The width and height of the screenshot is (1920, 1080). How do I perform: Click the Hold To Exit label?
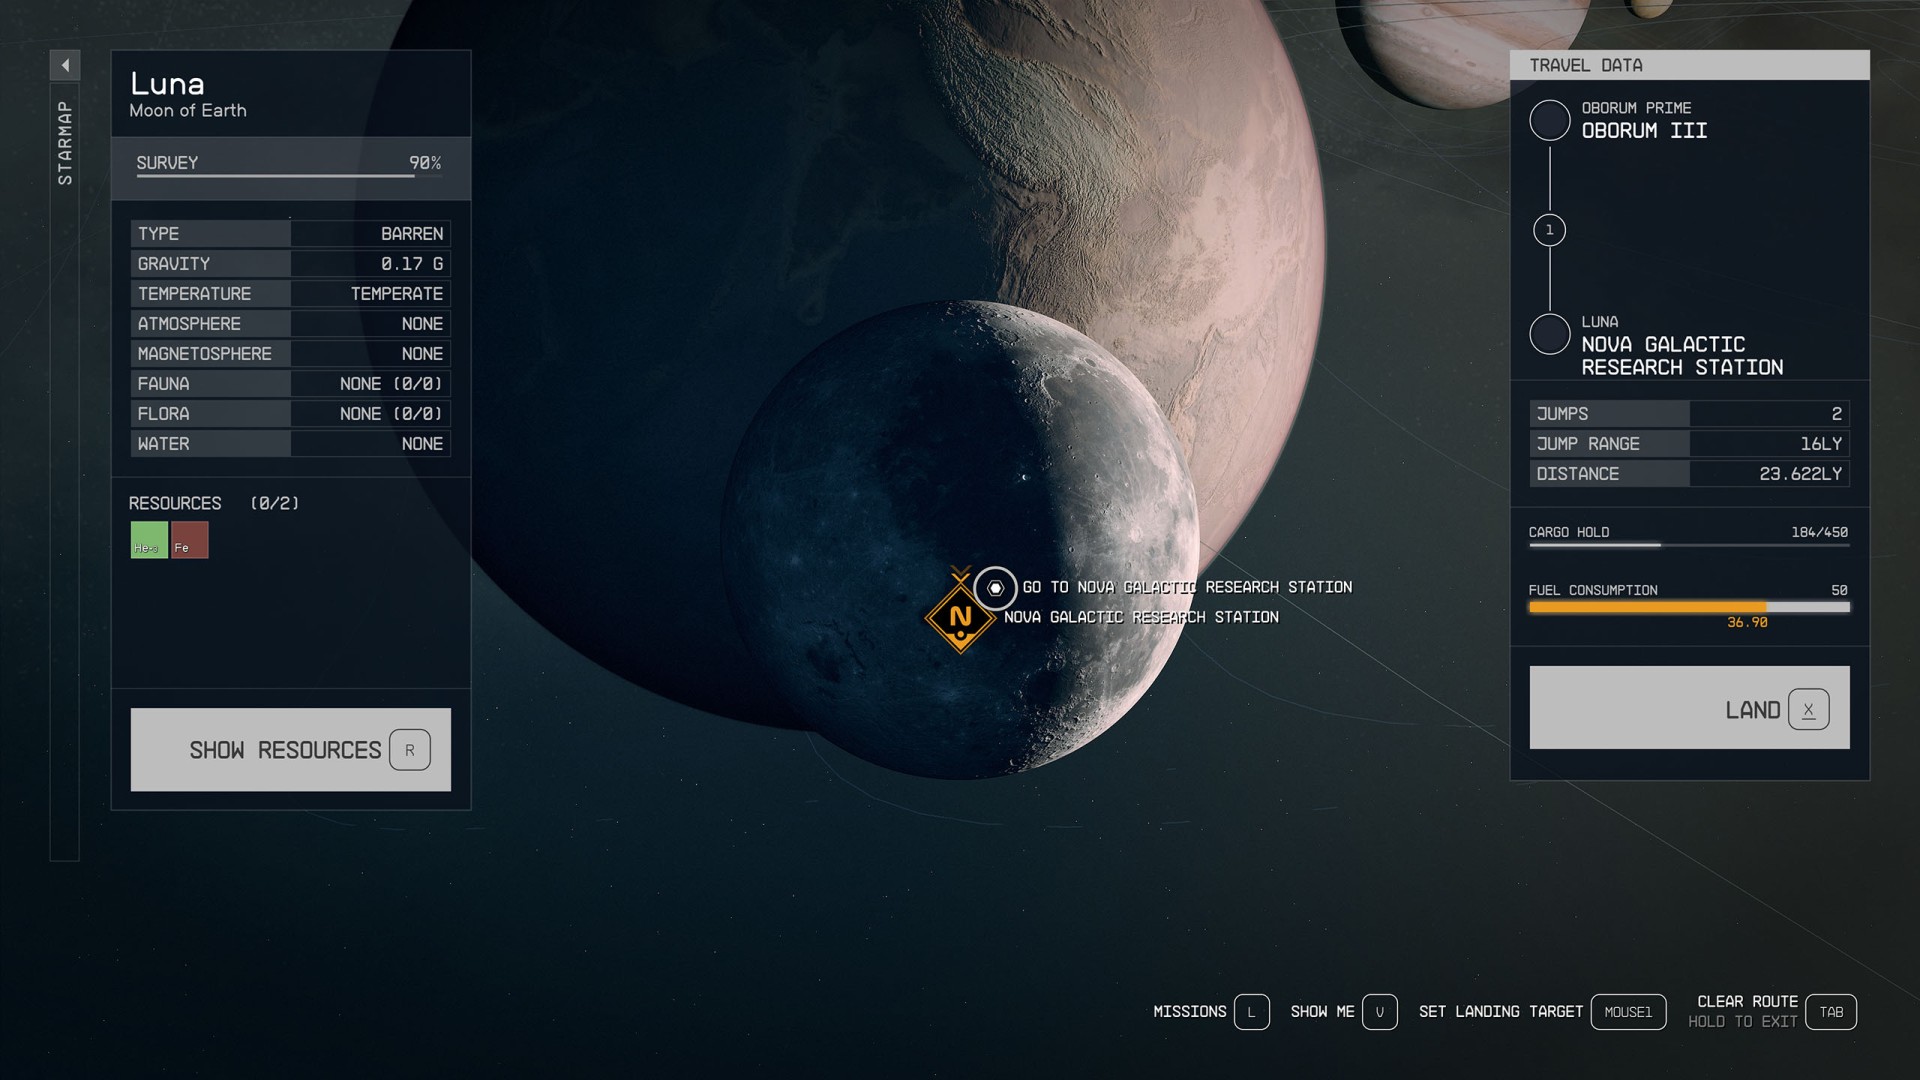click(1742, 1022)
